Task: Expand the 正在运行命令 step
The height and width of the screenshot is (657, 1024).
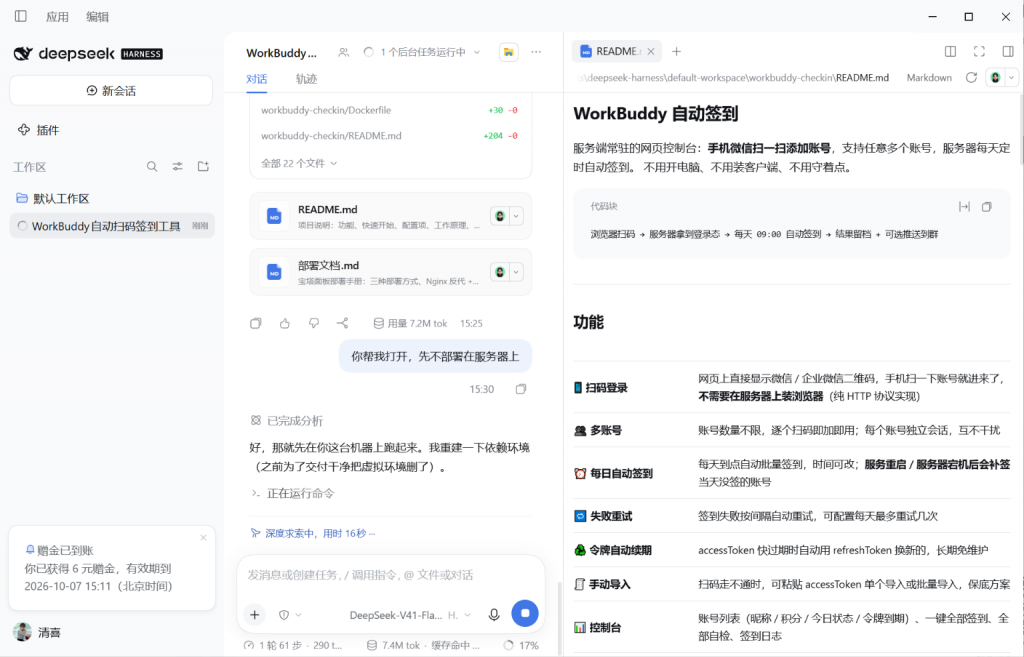Action: tap(293, 493)
